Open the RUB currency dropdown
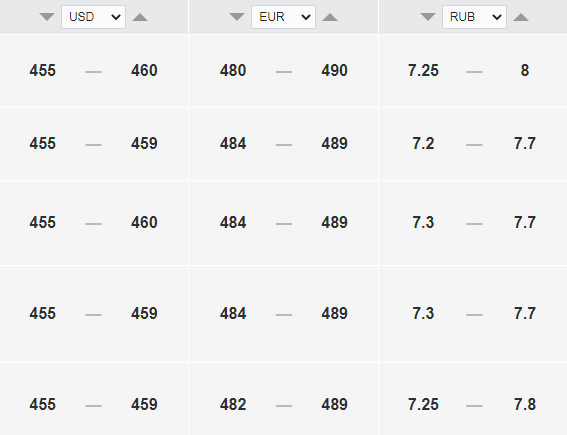The height and width of the screenshot is (435, 567). point(474,17)
